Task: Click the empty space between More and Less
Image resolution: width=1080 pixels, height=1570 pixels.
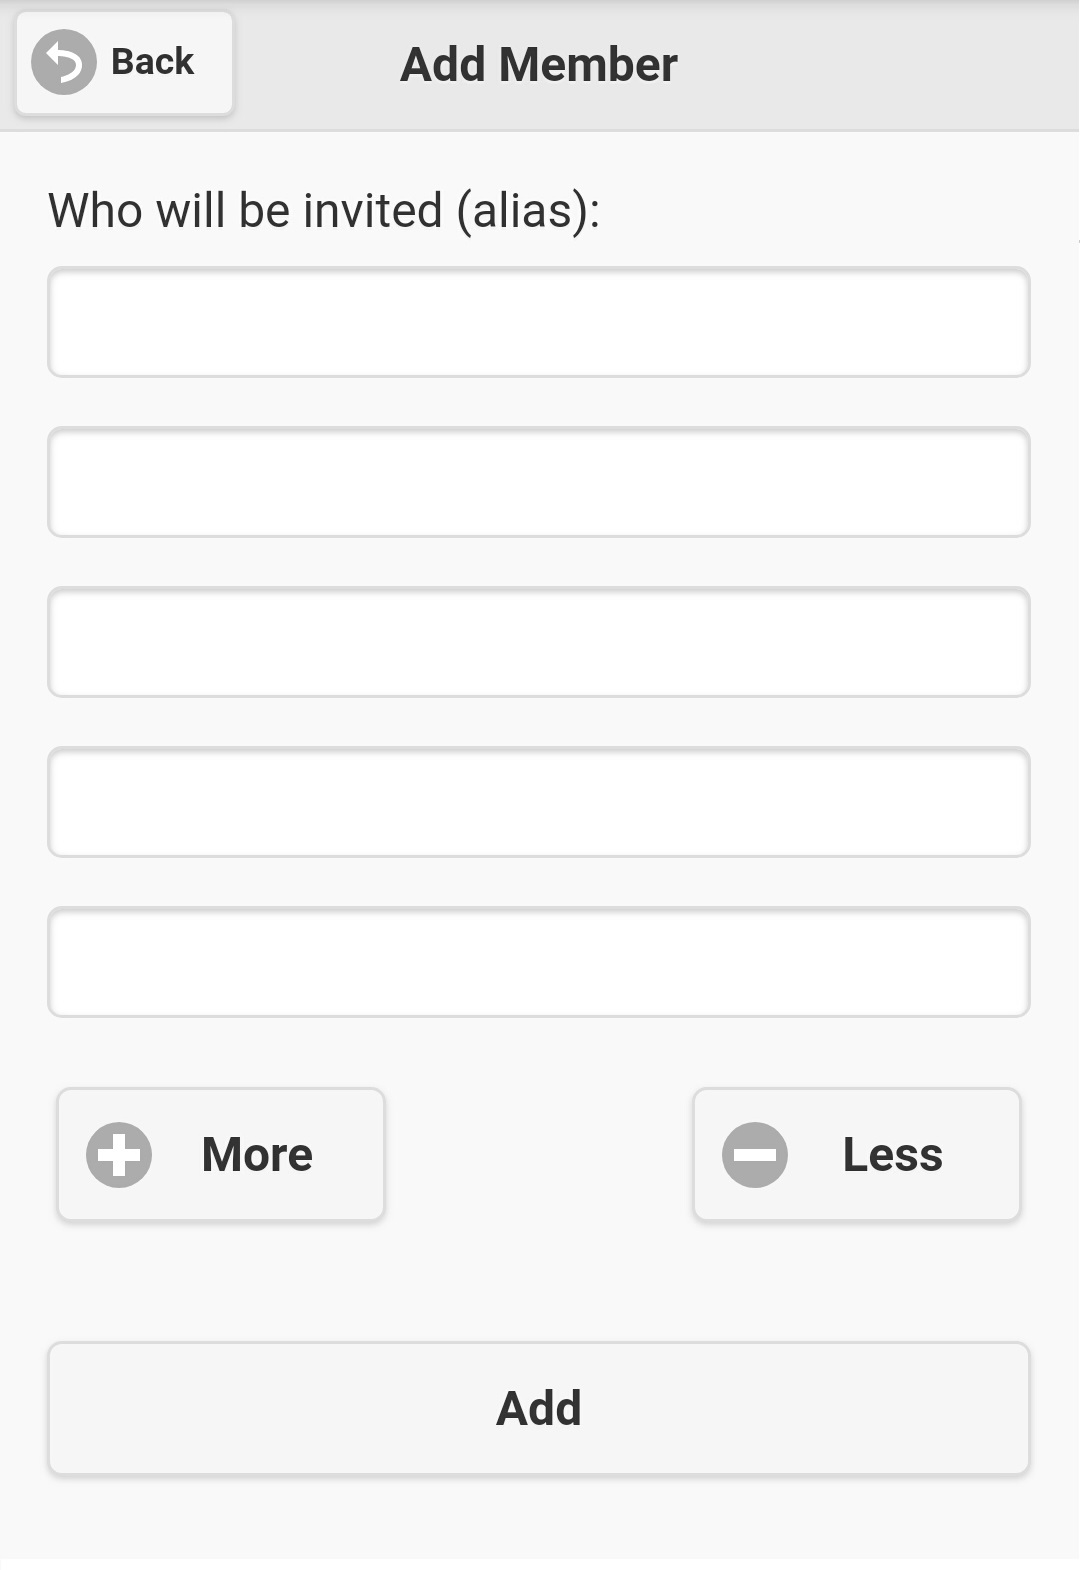Action: [x=539, y=1155]
